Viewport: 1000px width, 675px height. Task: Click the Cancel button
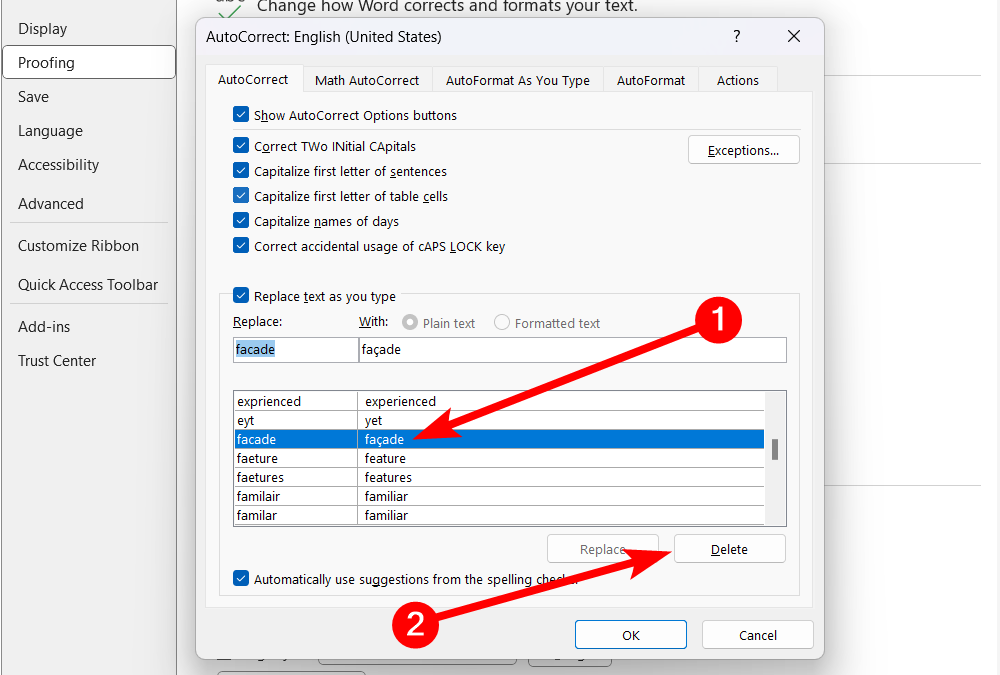[758, 635]
